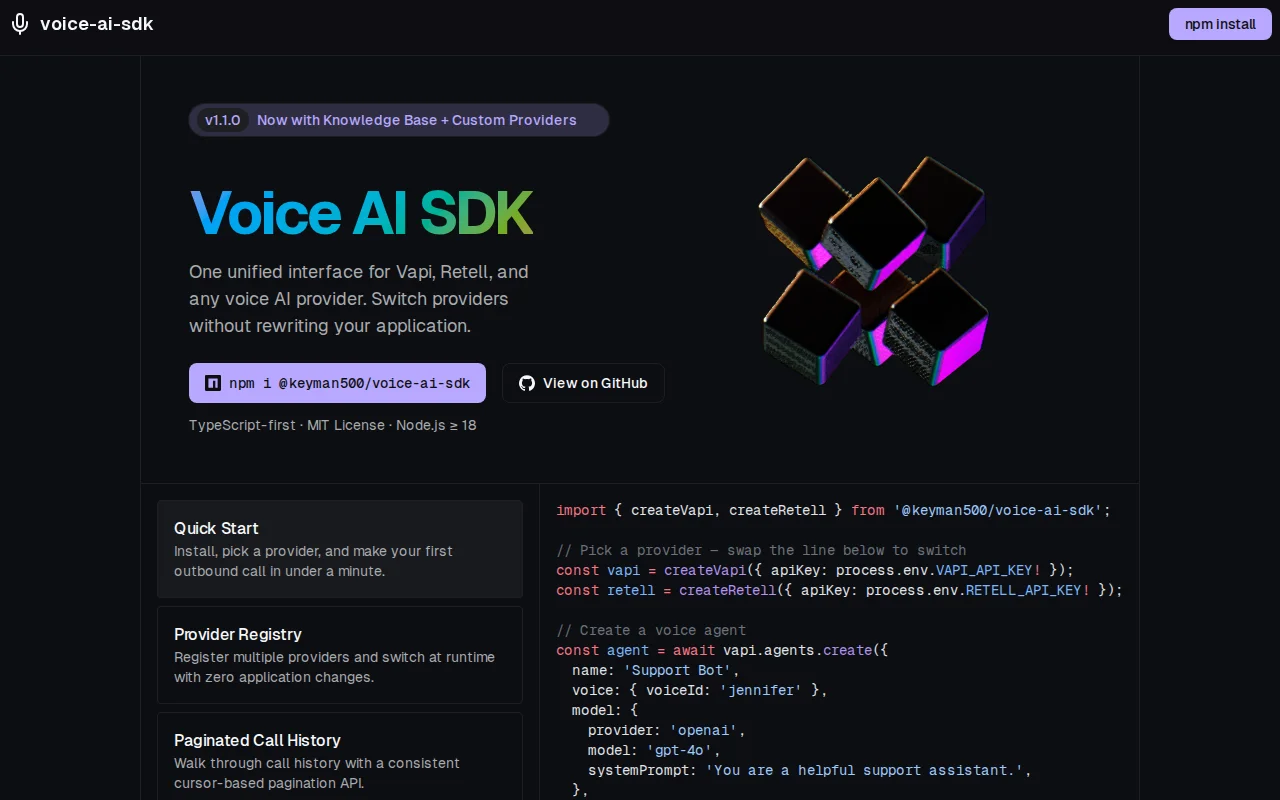The height and width of the screenshot is (800, 1280).
Task: Click the npm logo icon in install button
Action: pos(212,383)
